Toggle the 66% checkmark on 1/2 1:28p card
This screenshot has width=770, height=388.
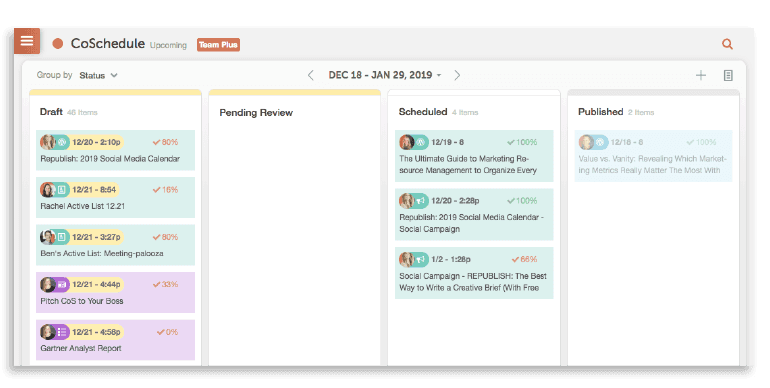[x=515, y=259]
